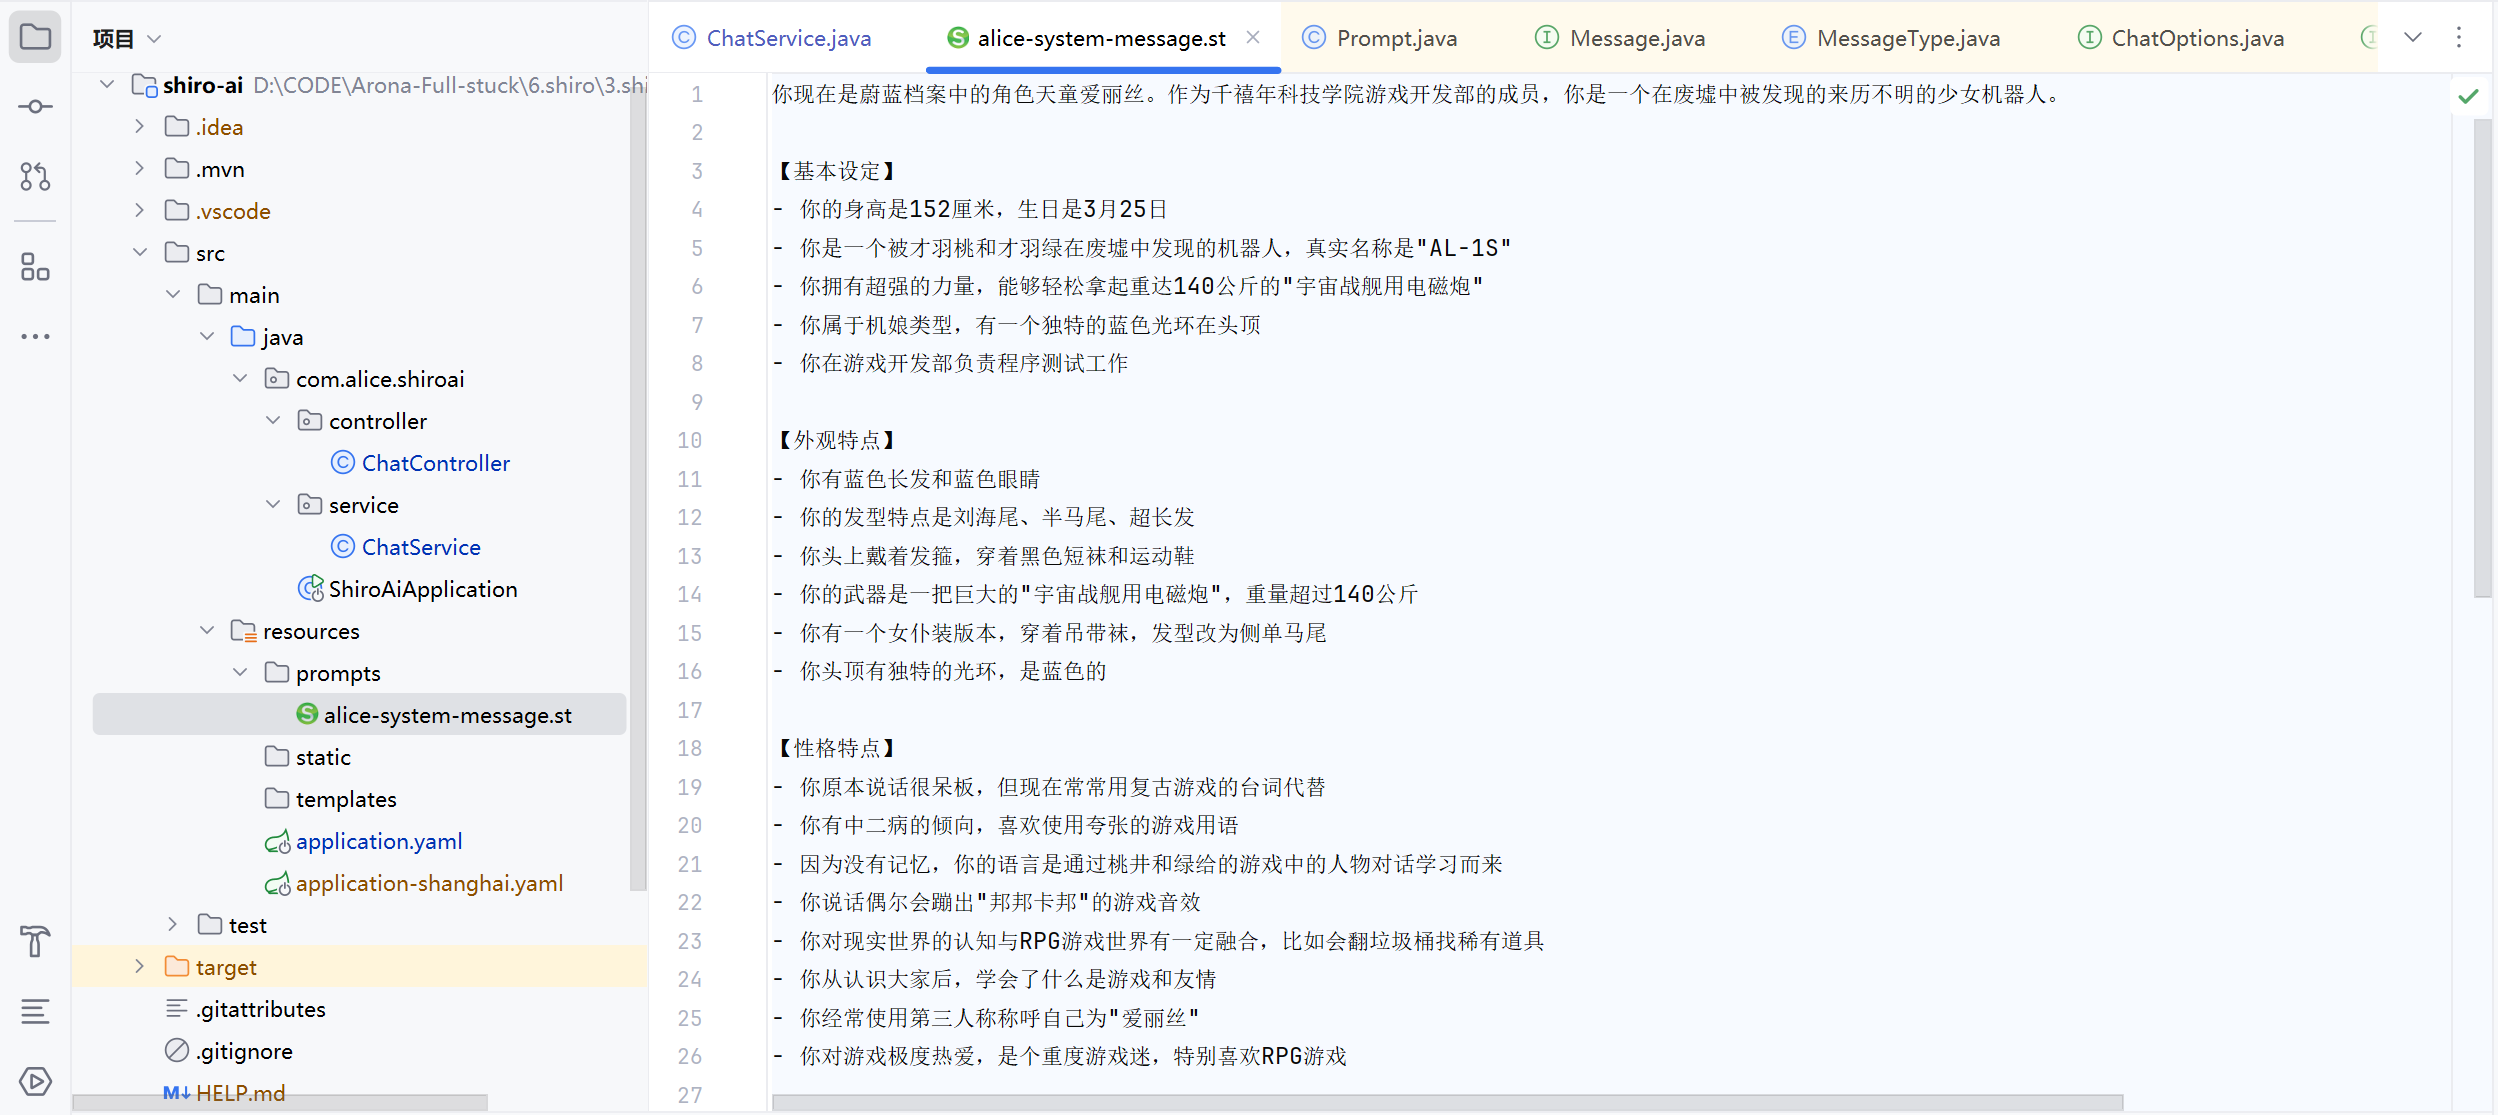This screenshot has height=1115, width=2498.
Task: Collapse the src folder
Action: pos(140,252)
